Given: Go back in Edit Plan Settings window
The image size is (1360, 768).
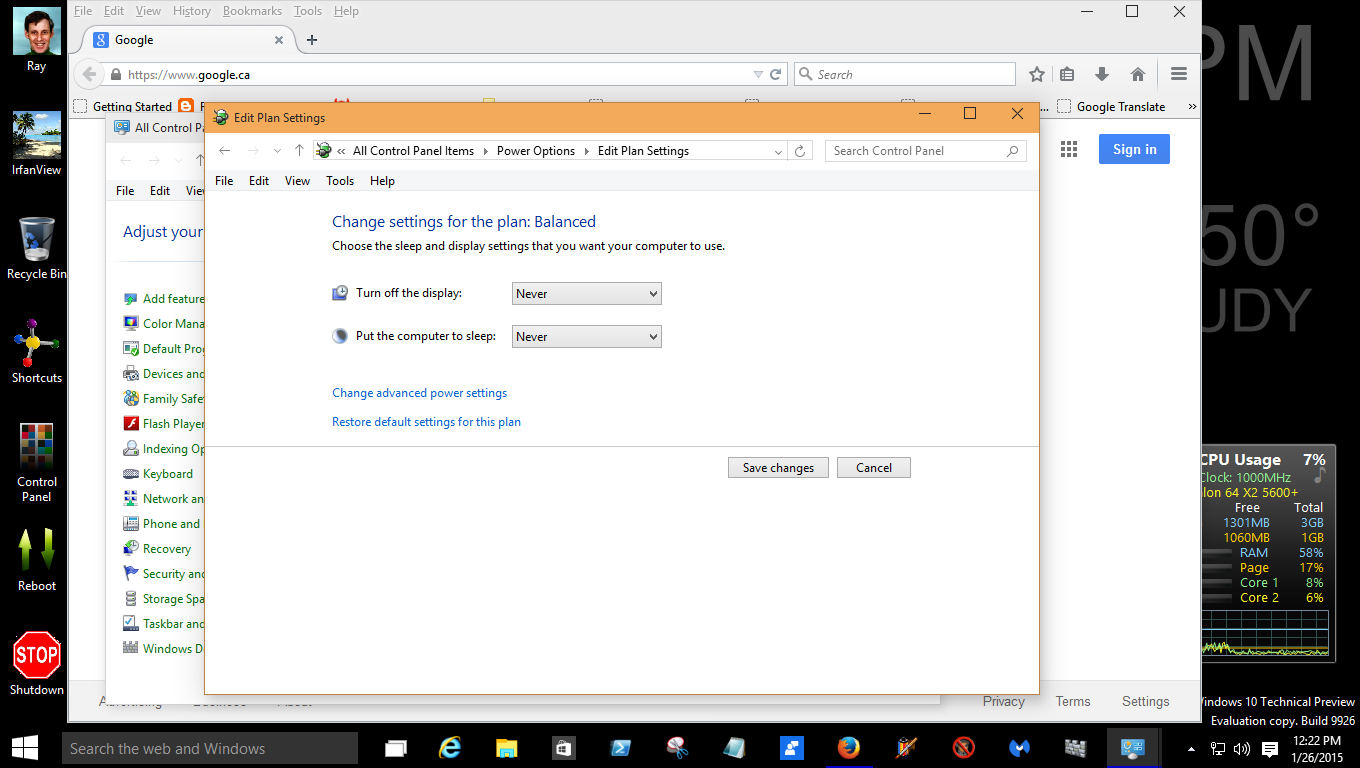Looking at the screenshot, I should tap(225, 151).
